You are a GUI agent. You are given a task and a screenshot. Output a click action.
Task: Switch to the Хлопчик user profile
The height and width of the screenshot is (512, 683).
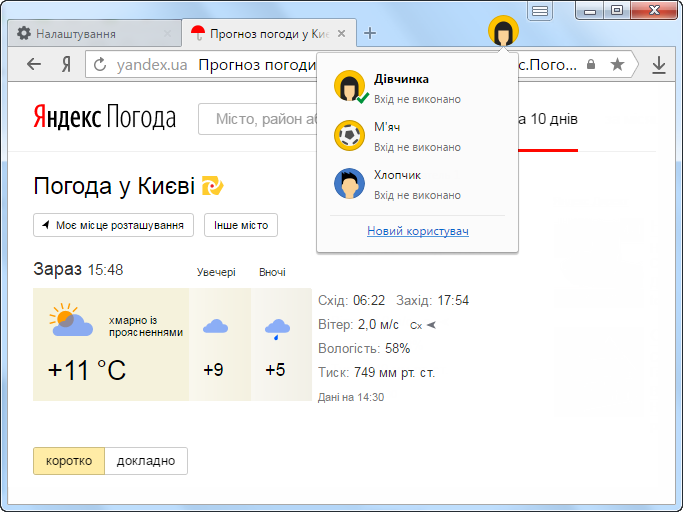[417, 183]
